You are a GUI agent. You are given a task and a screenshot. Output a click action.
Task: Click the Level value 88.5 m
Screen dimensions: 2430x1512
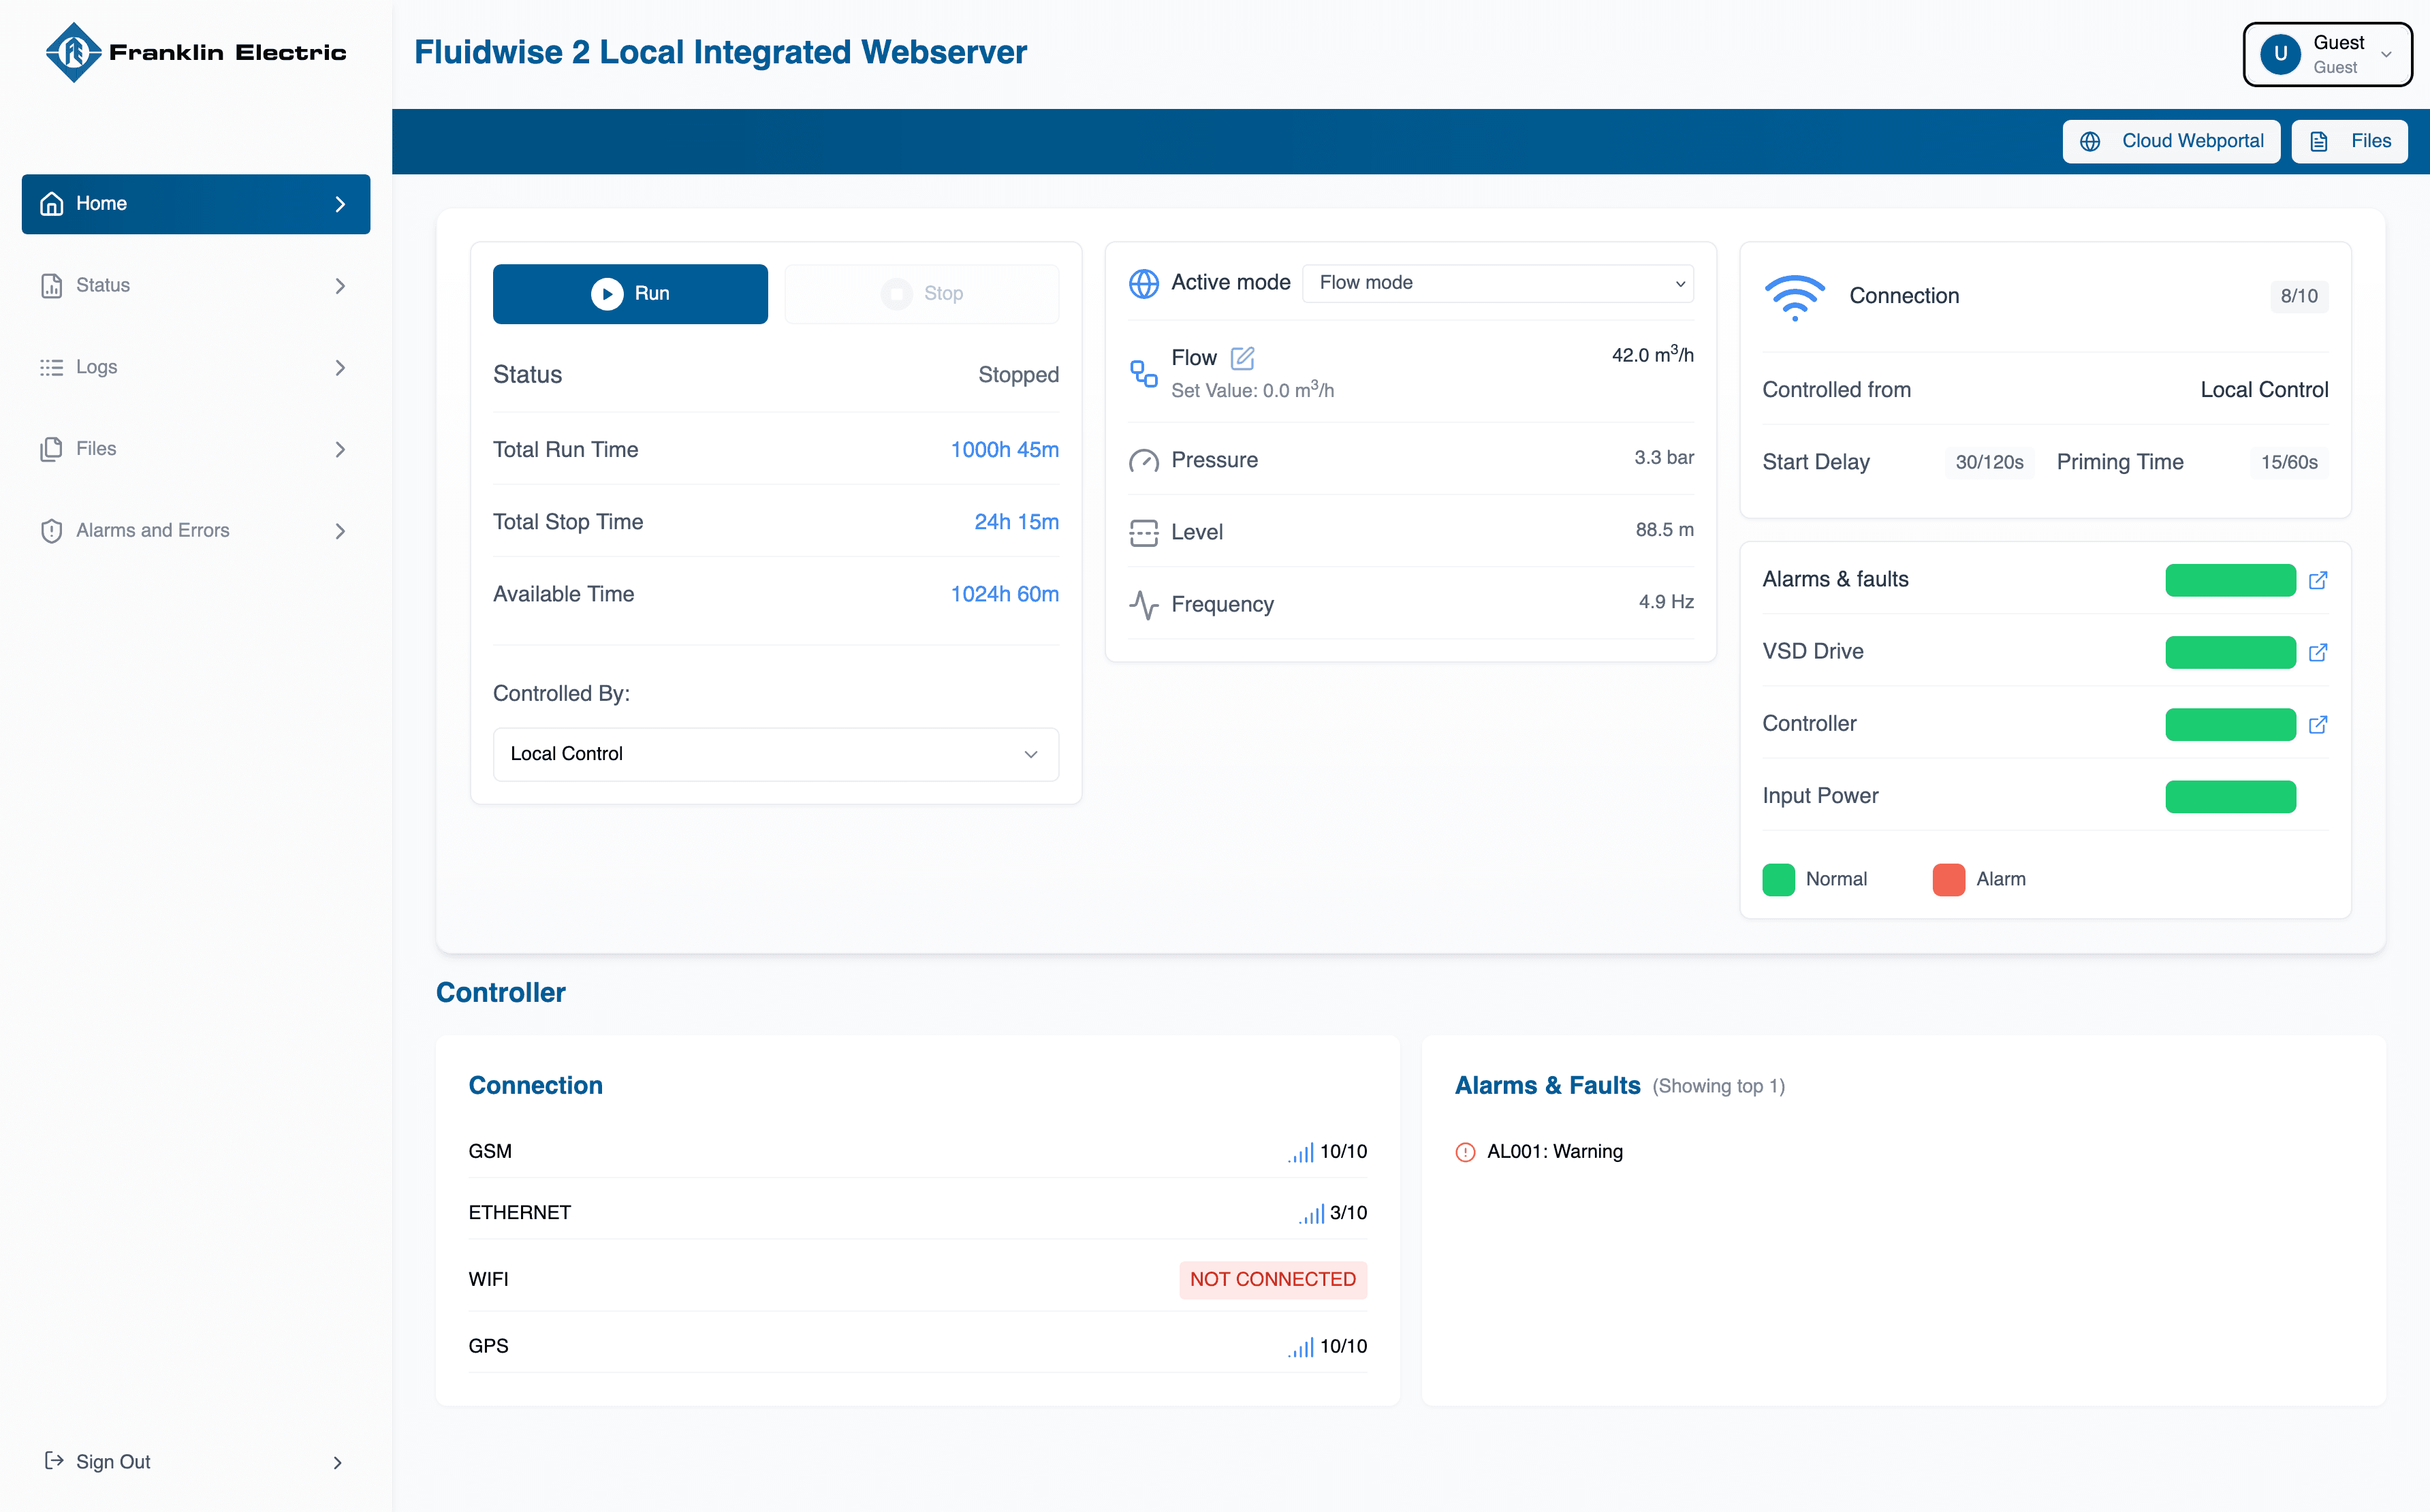click(x=1664, y=530)
